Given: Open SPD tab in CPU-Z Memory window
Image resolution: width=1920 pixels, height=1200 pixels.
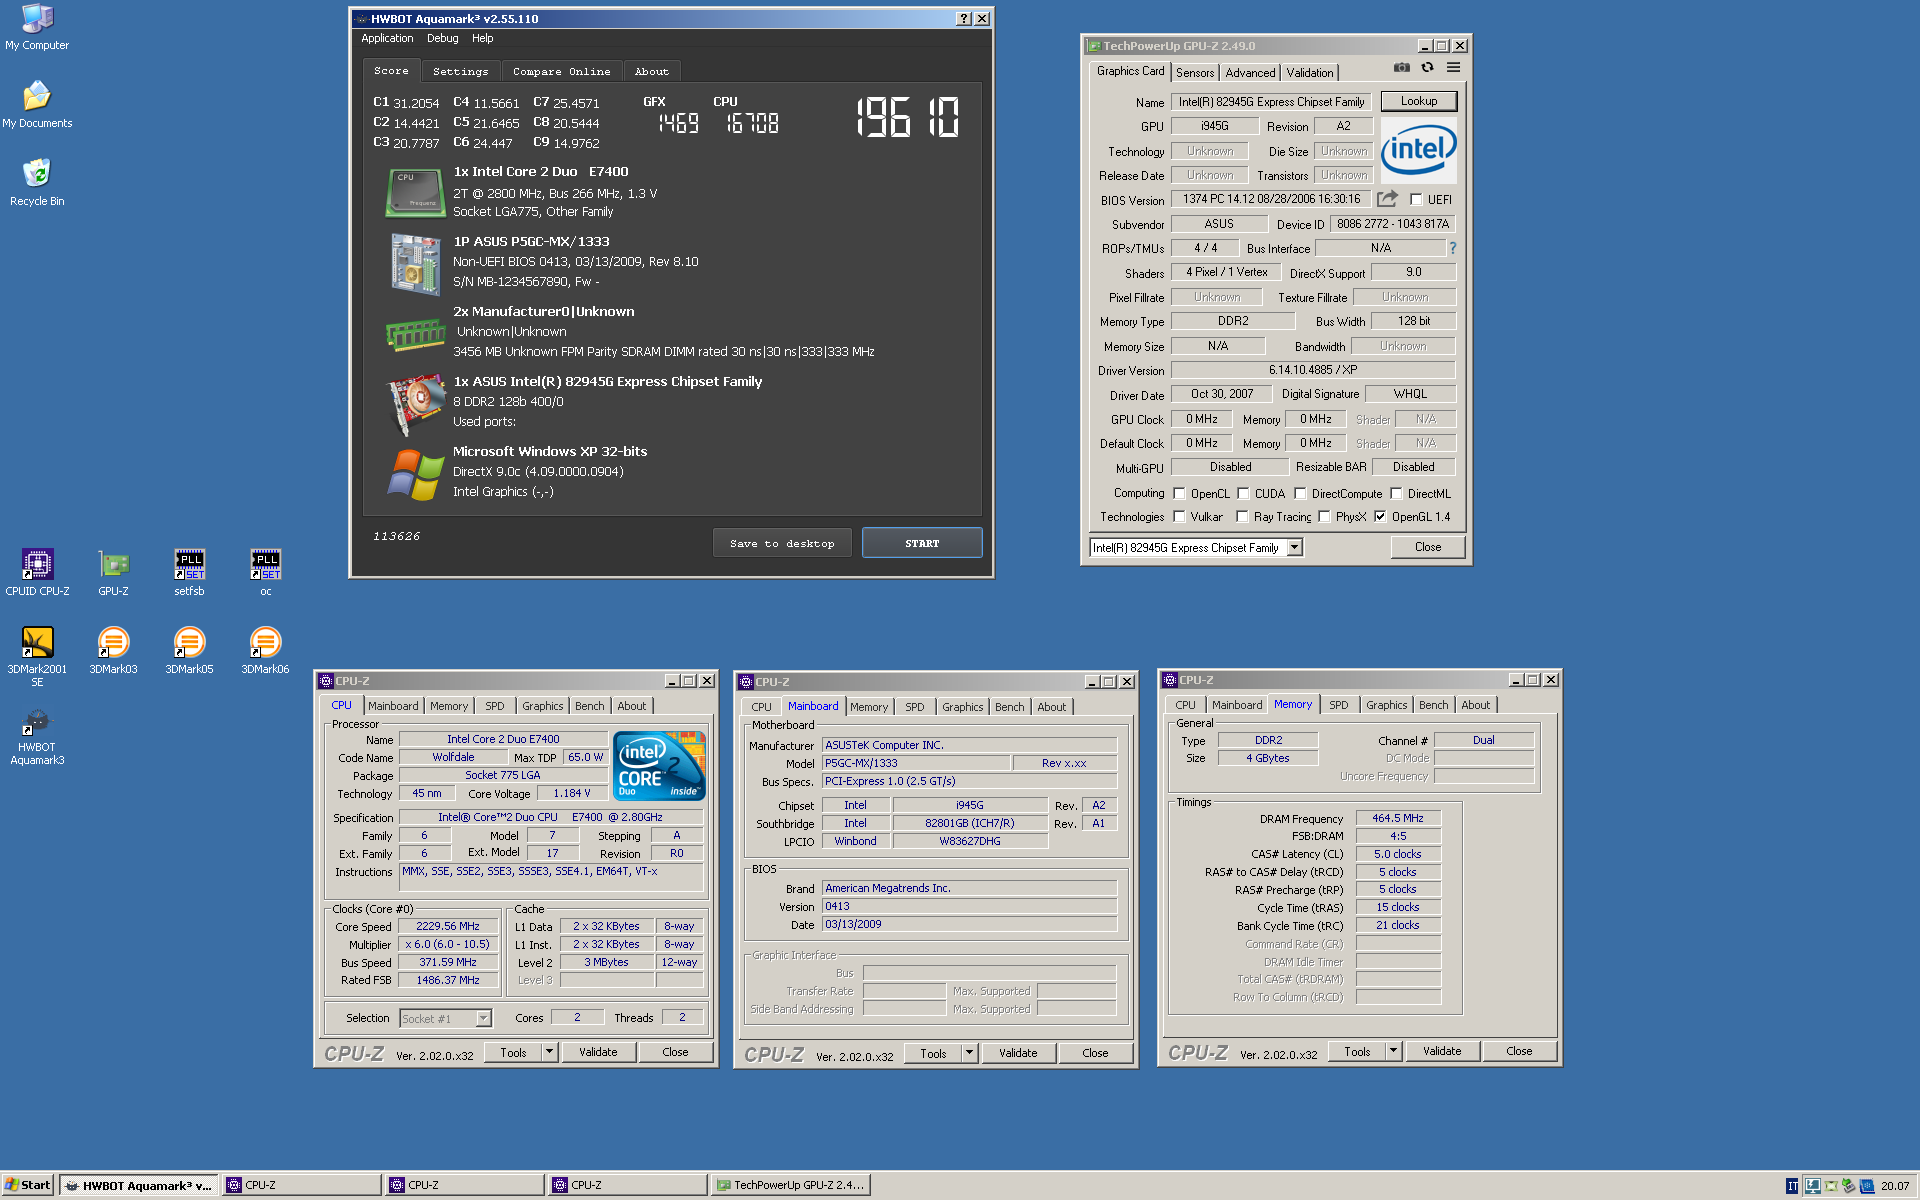Looking at the screenshot, I should click(x=1339, y=705).
